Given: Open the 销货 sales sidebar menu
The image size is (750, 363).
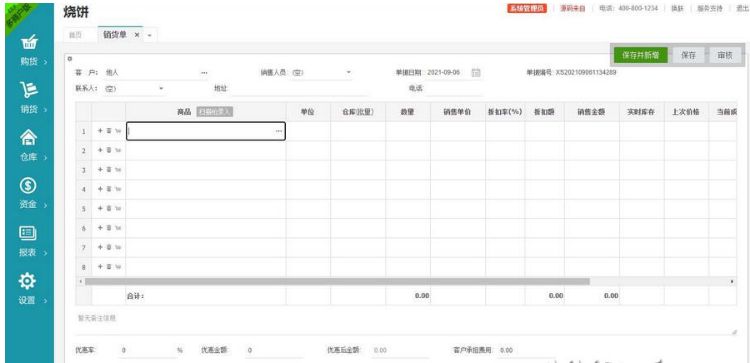Looking at the screenshot, I should (x=30, y=98).
